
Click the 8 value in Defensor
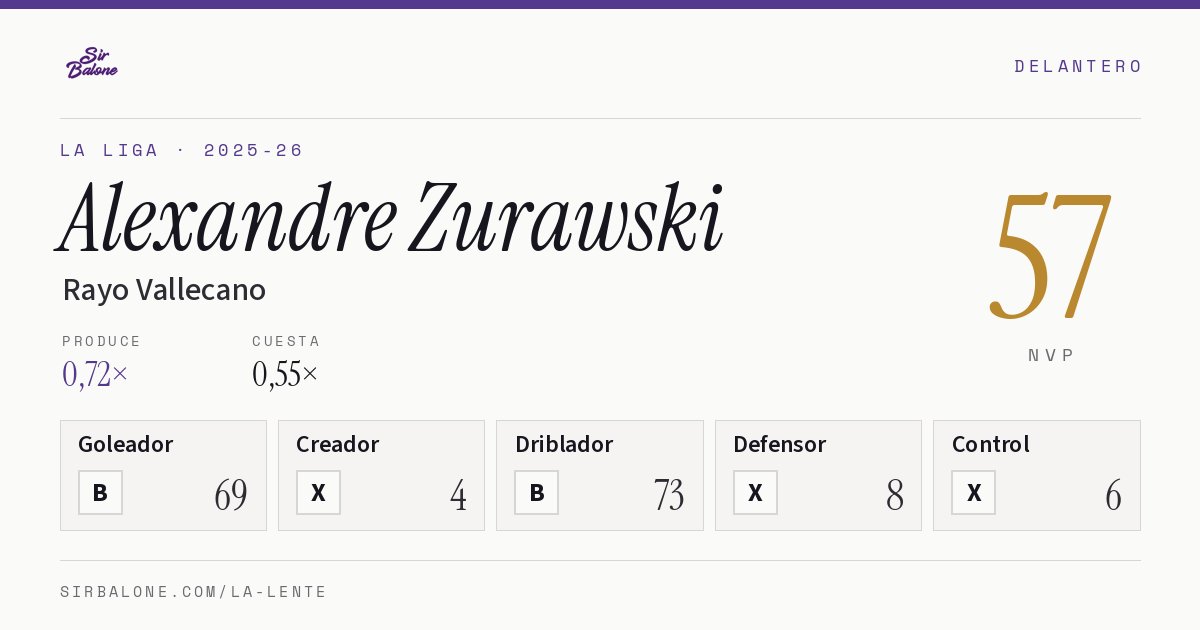895,495
